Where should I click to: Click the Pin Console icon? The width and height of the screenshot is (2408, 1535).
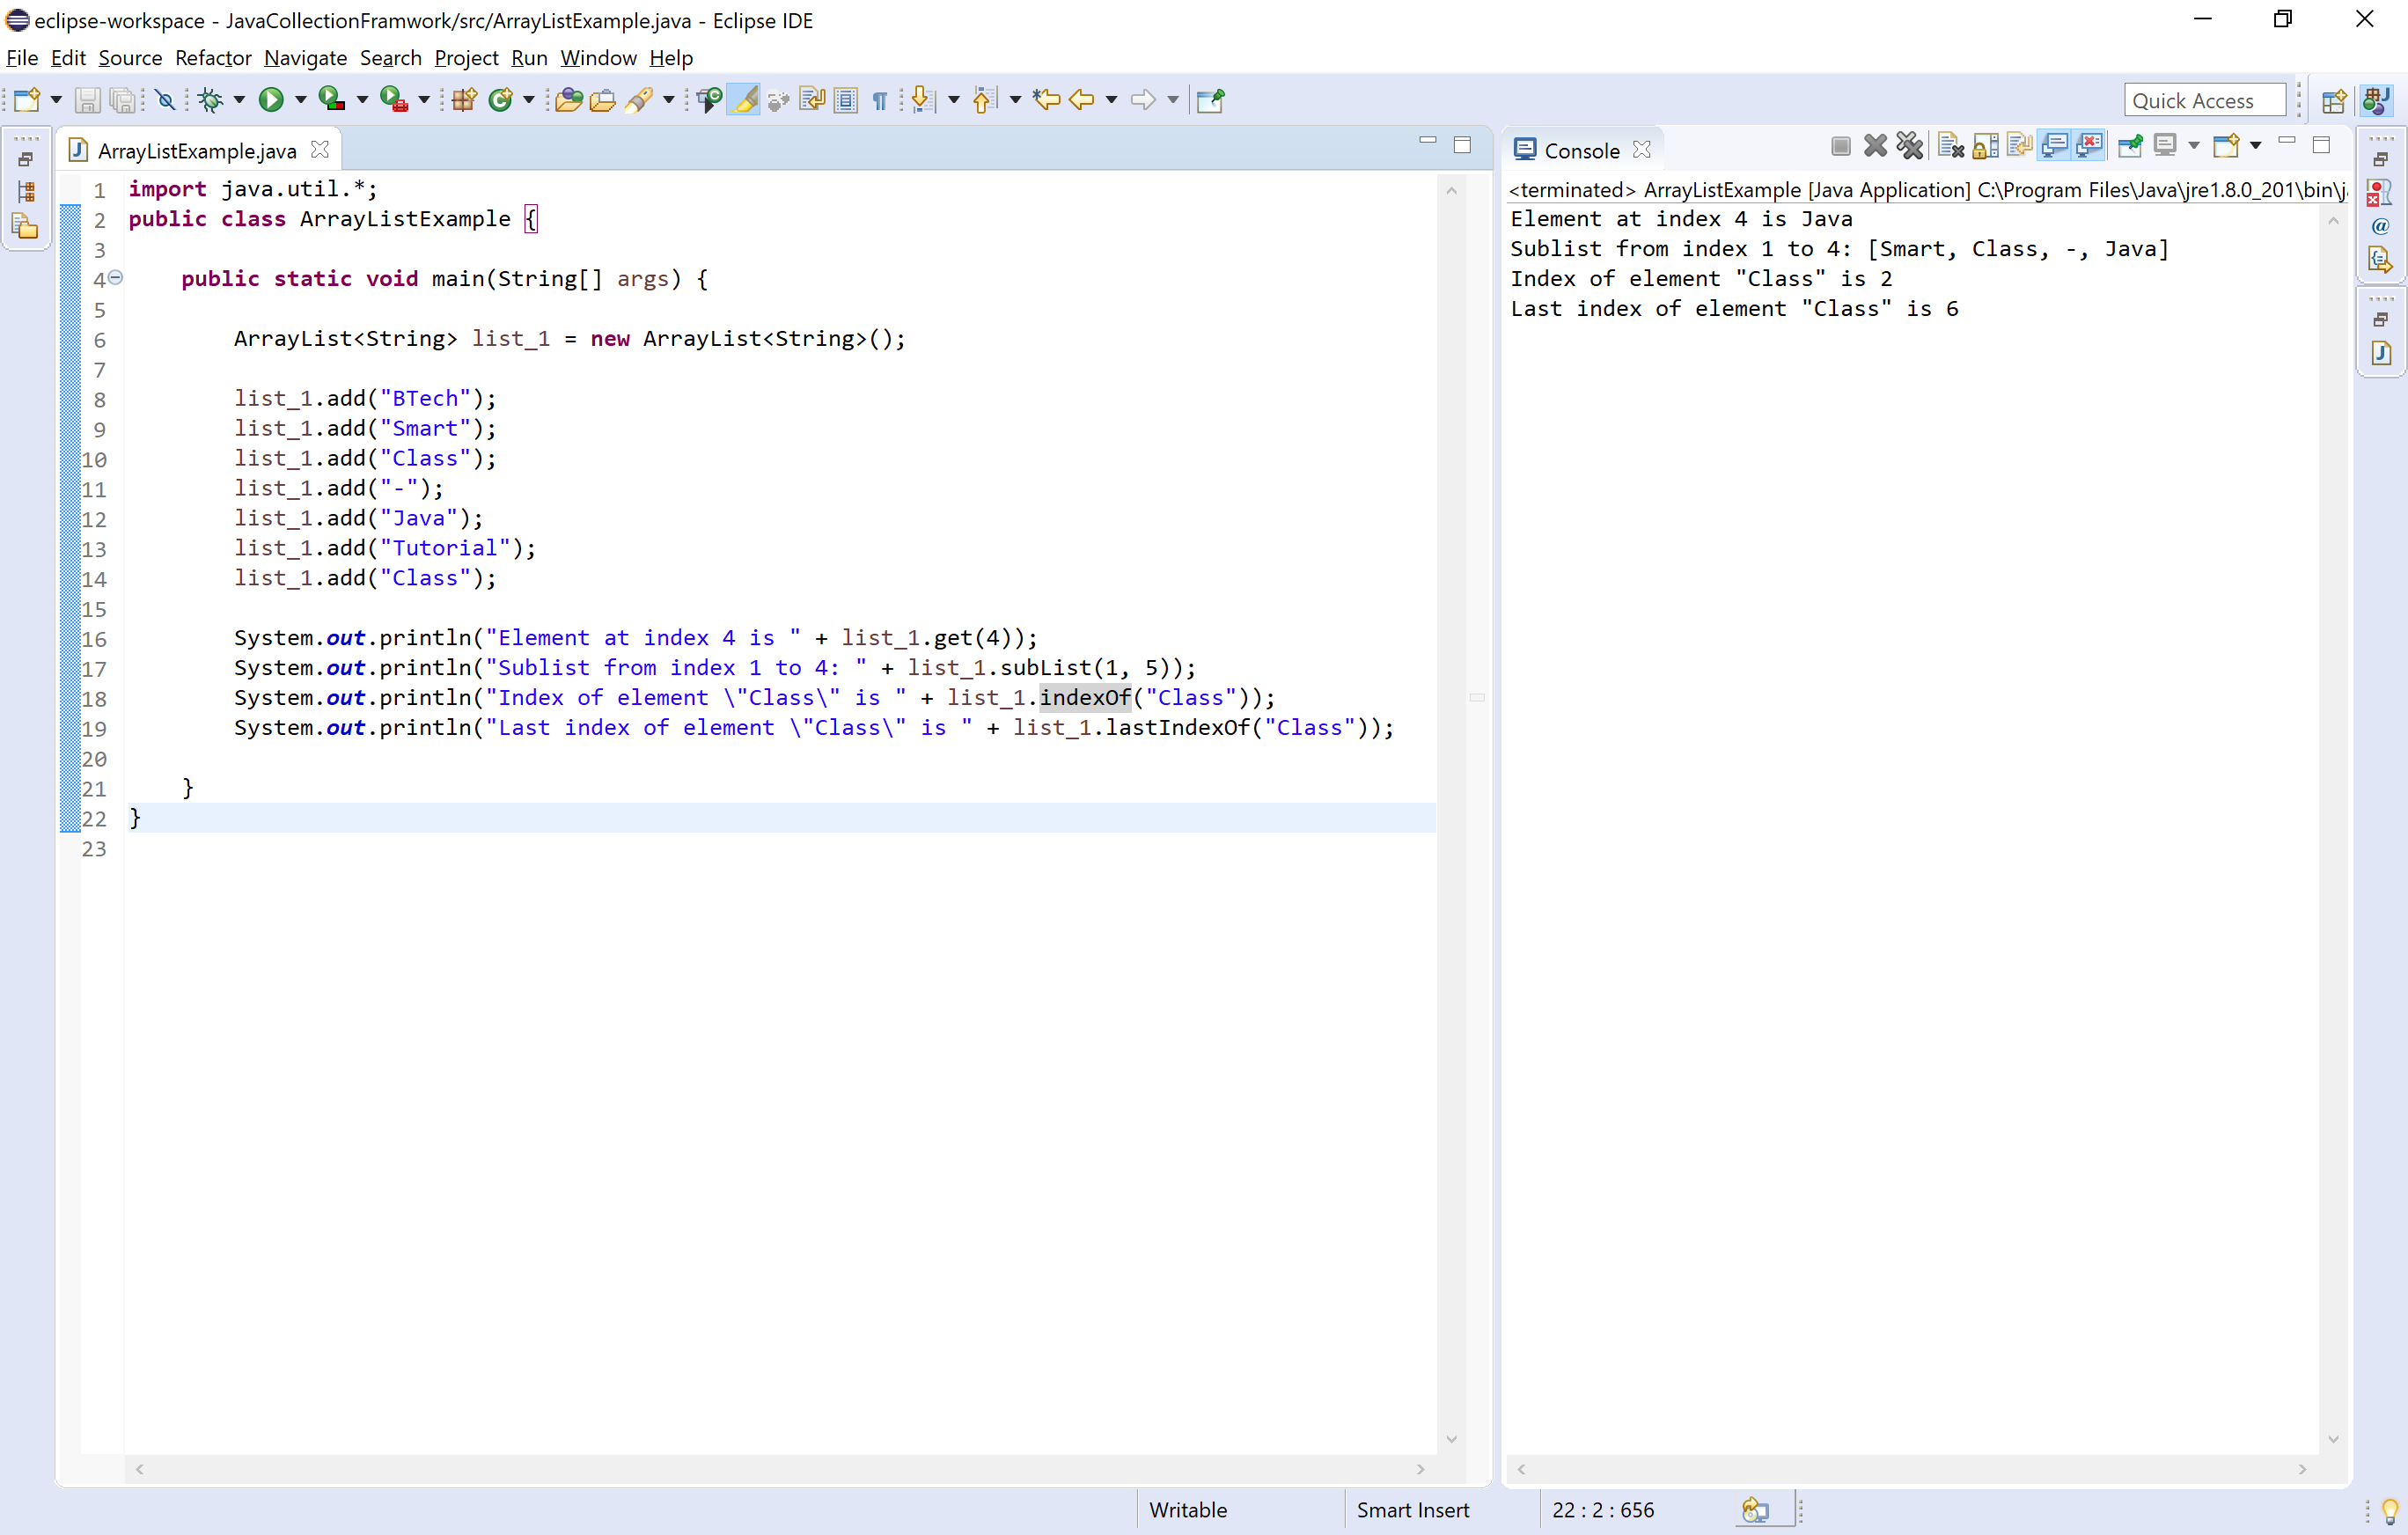(2129, 146)
